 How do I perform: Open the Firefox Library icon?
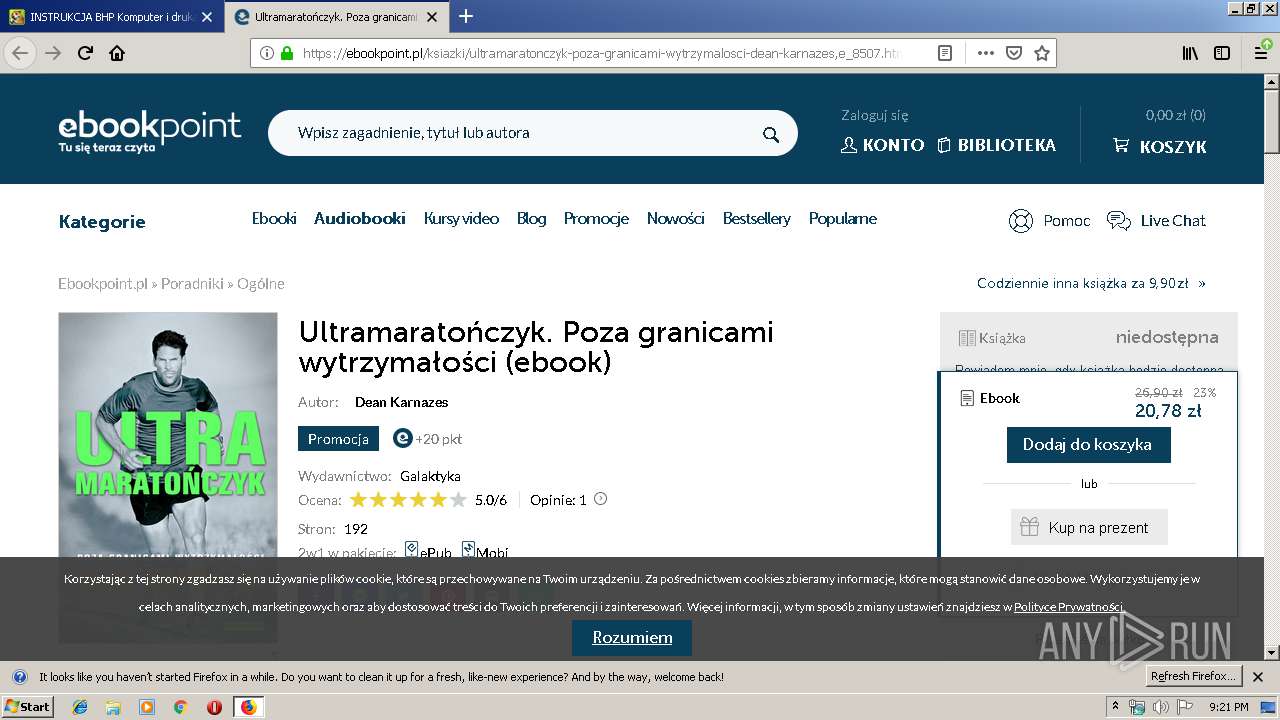(1190, 53)
